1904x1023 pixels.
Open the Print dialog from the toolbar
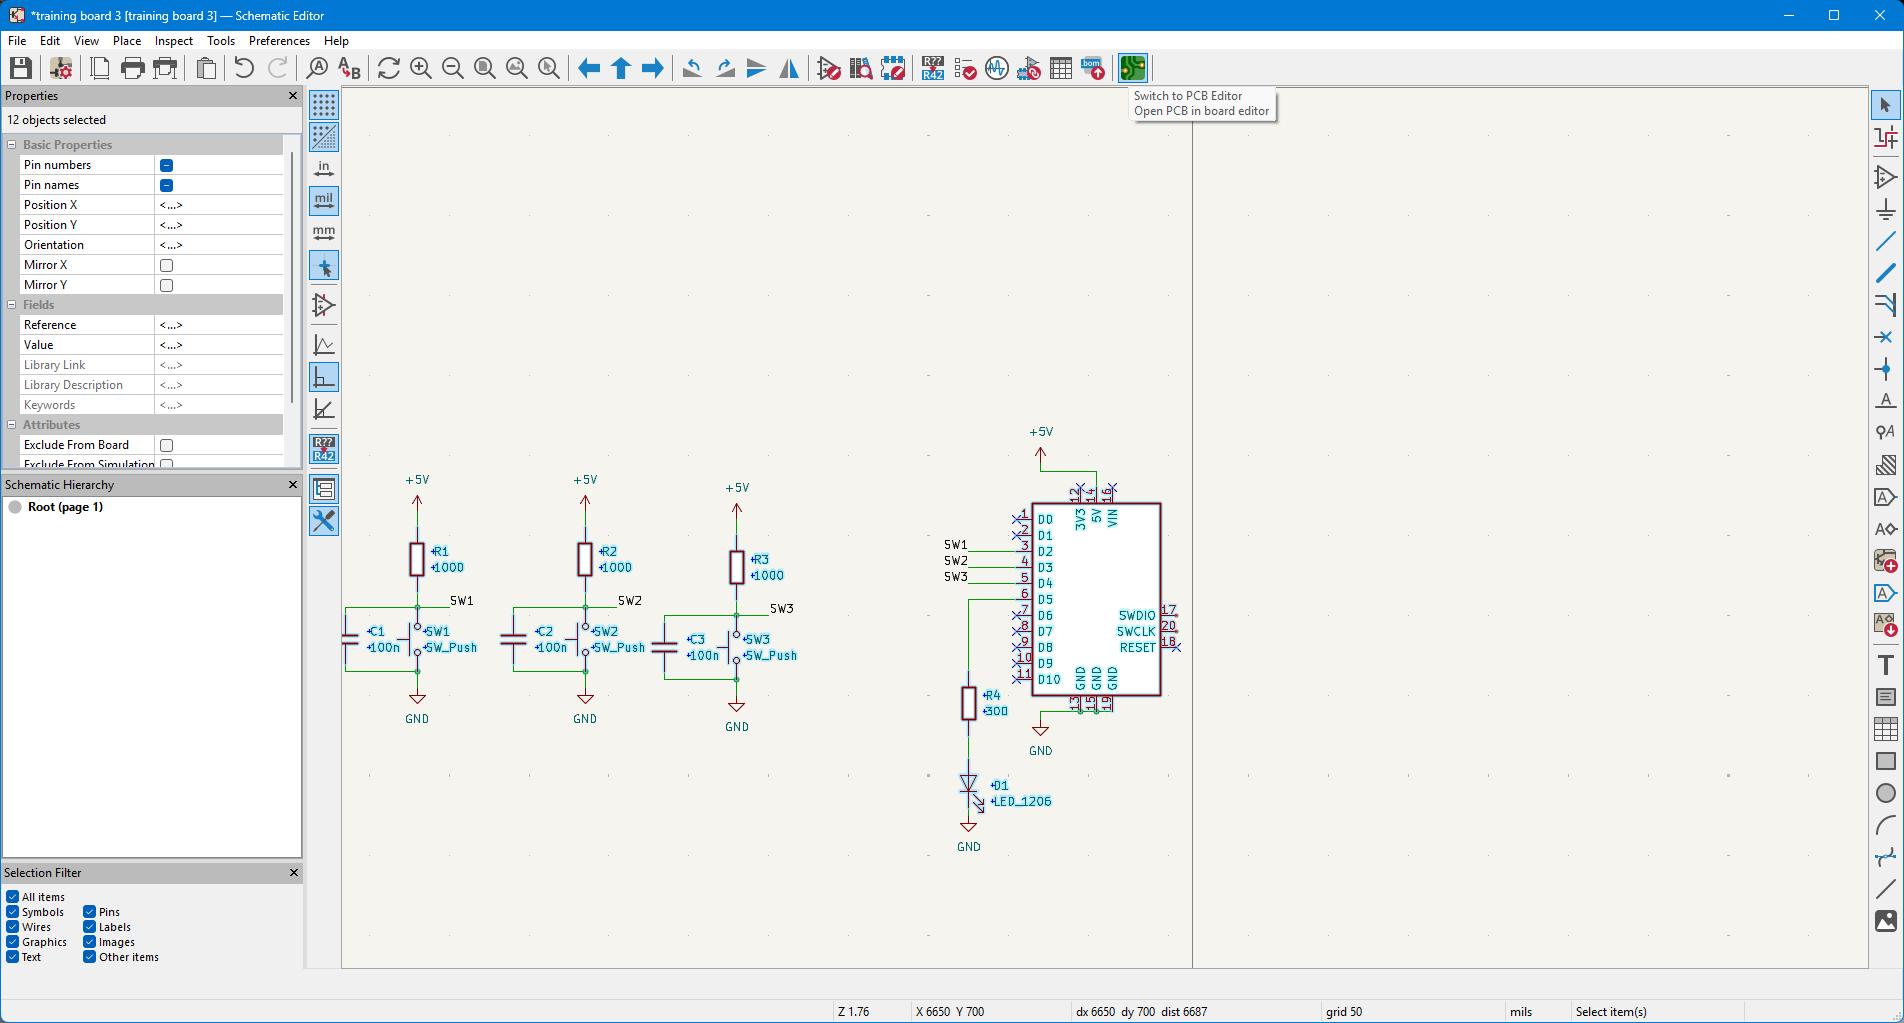click(133, 68)
